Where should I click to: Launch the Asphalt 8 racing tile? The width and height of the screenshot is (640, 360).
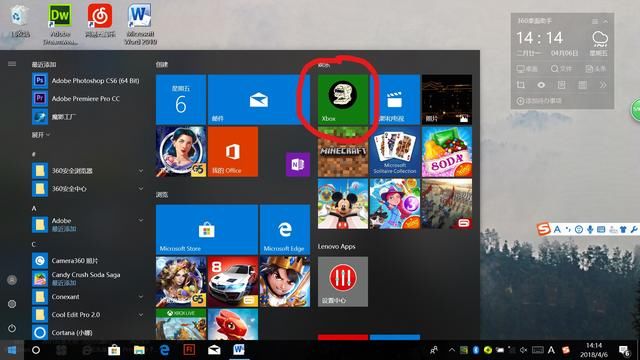[x=233, y=282]
